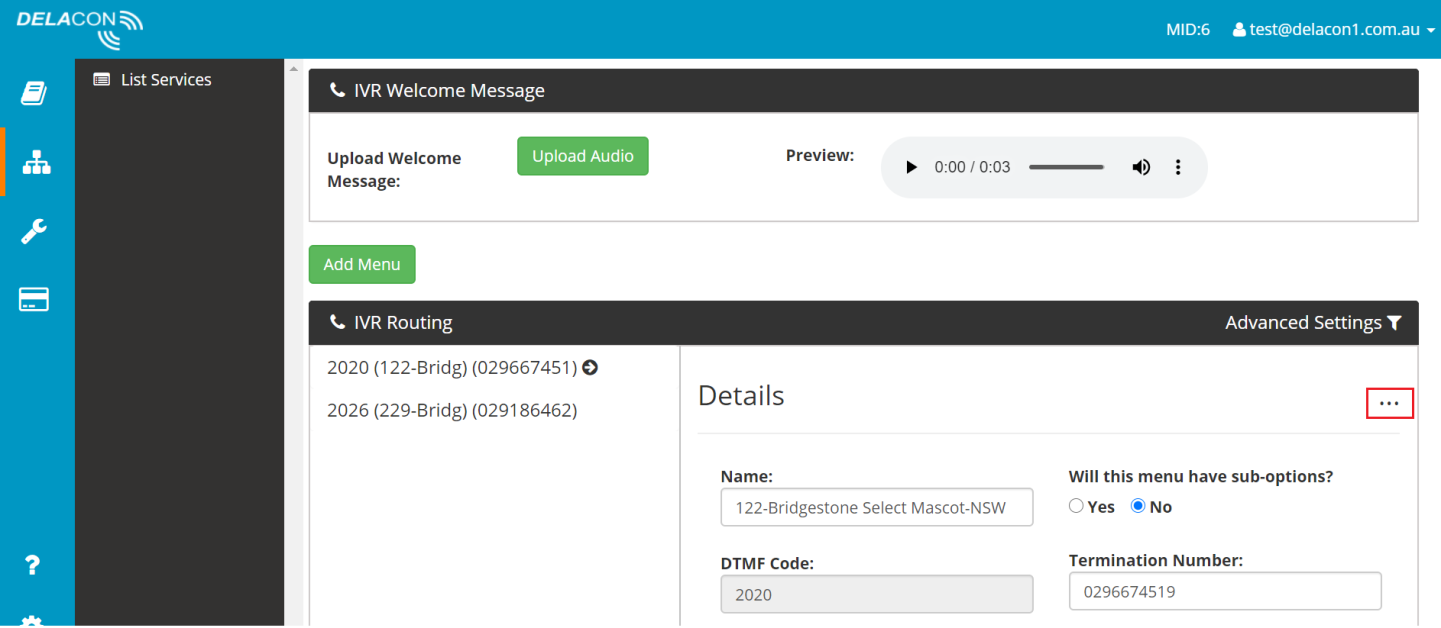The width and height of the screenshot is (1441, 628).
Task: Select routing entry 2026 (229-Bridg)
Action: point(452,410)
